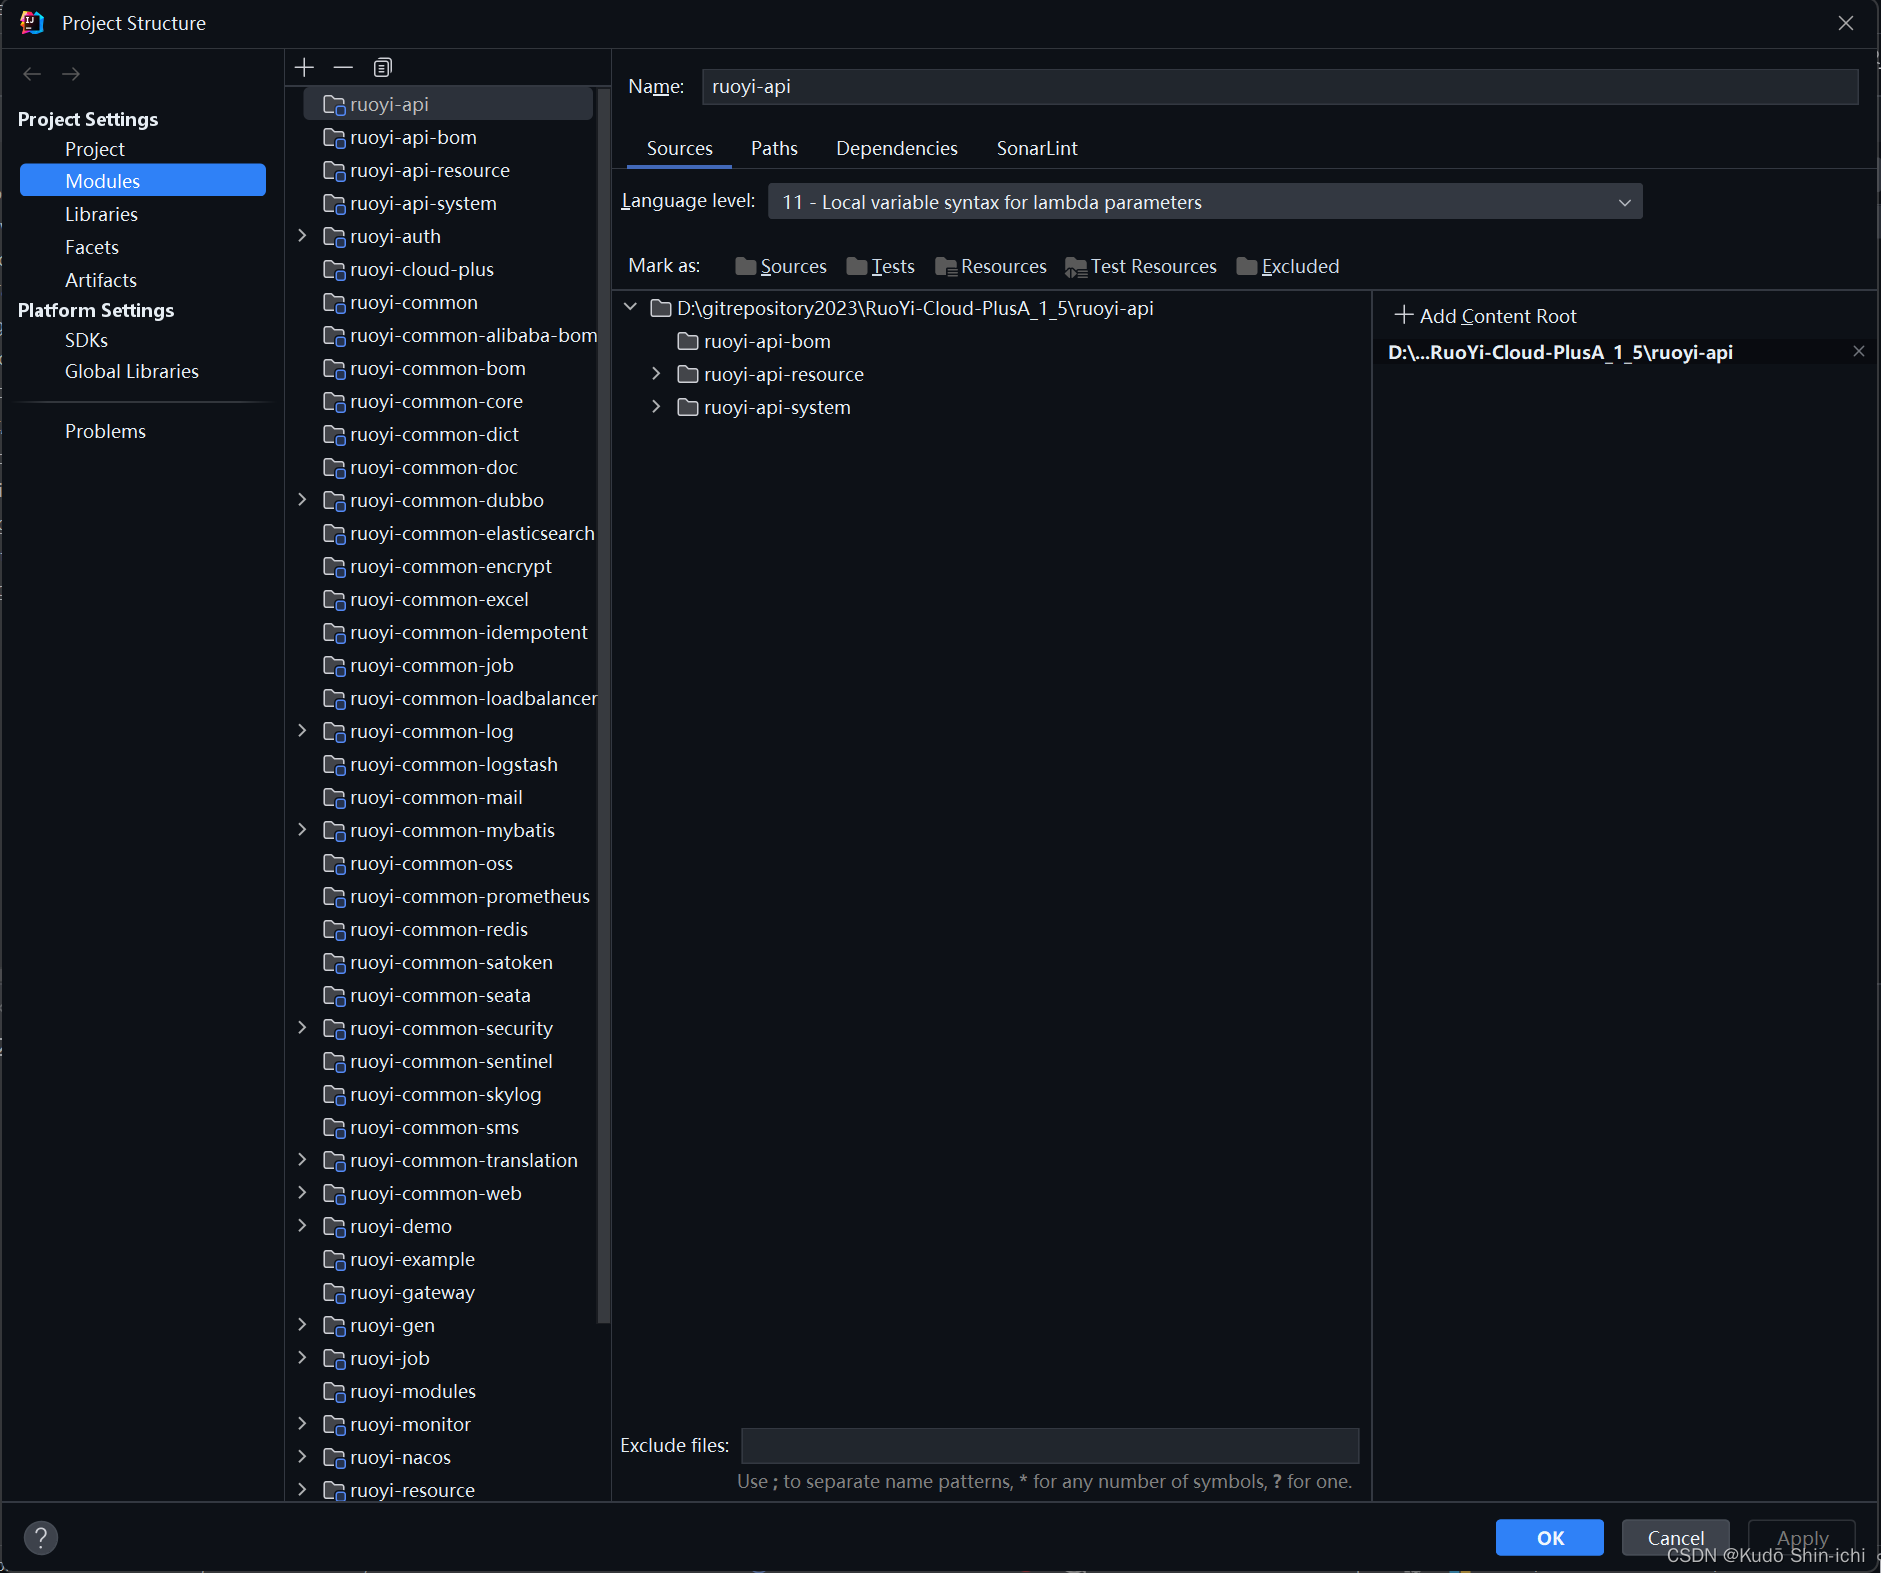Open the SDKs platform settings

click(x=86, y=340)
